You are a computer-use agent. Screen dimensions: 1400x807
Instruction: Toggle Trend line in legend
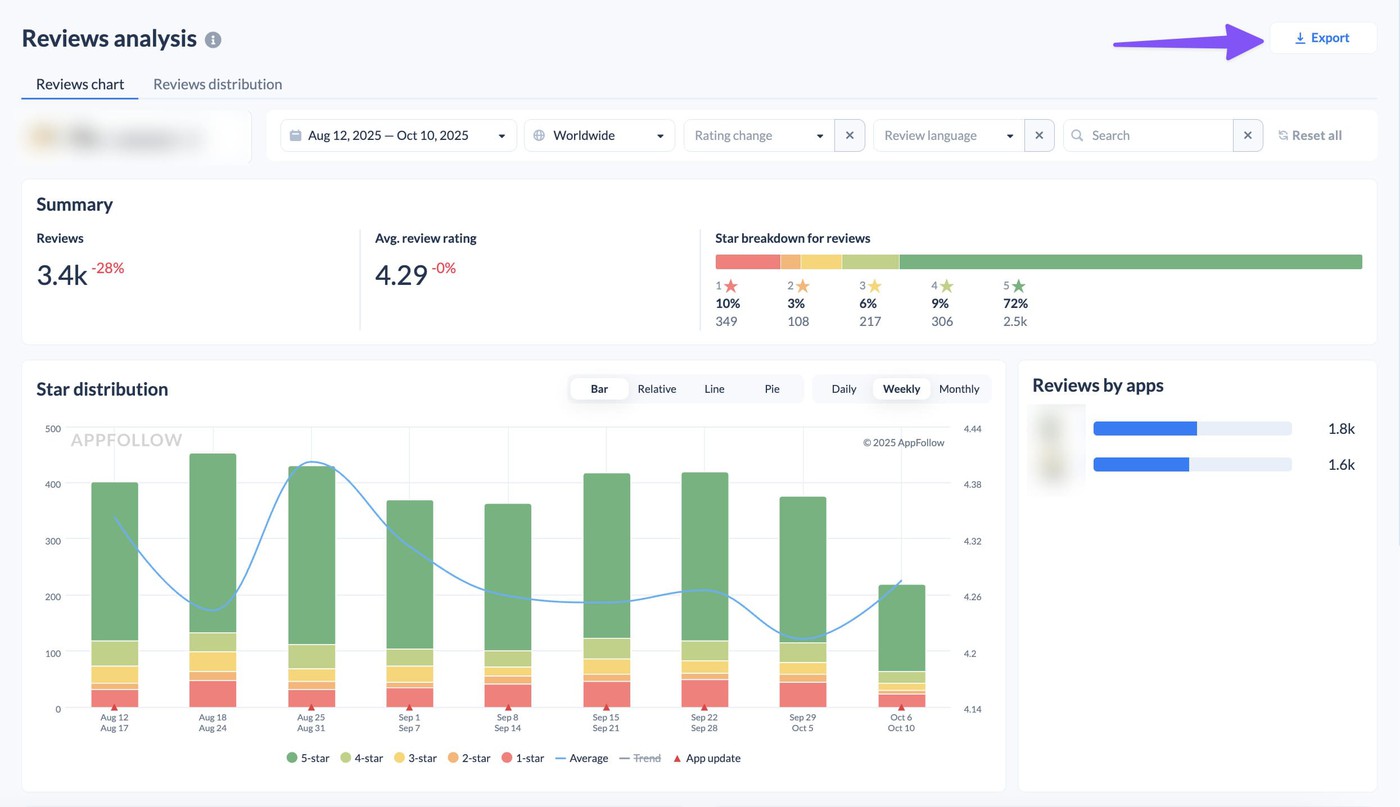pyautogui.click(x=640, y=758)
